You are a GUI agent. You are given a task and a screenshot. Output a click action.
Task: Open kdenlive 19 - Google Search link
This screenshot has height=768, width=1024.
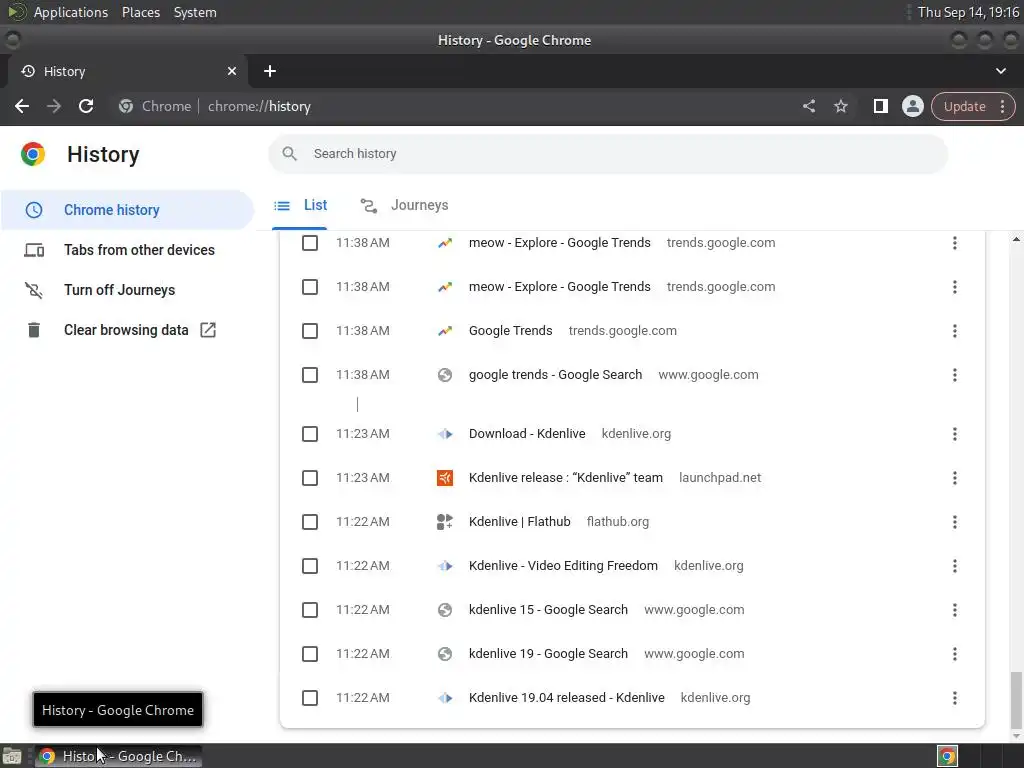[x=548, y=654]
